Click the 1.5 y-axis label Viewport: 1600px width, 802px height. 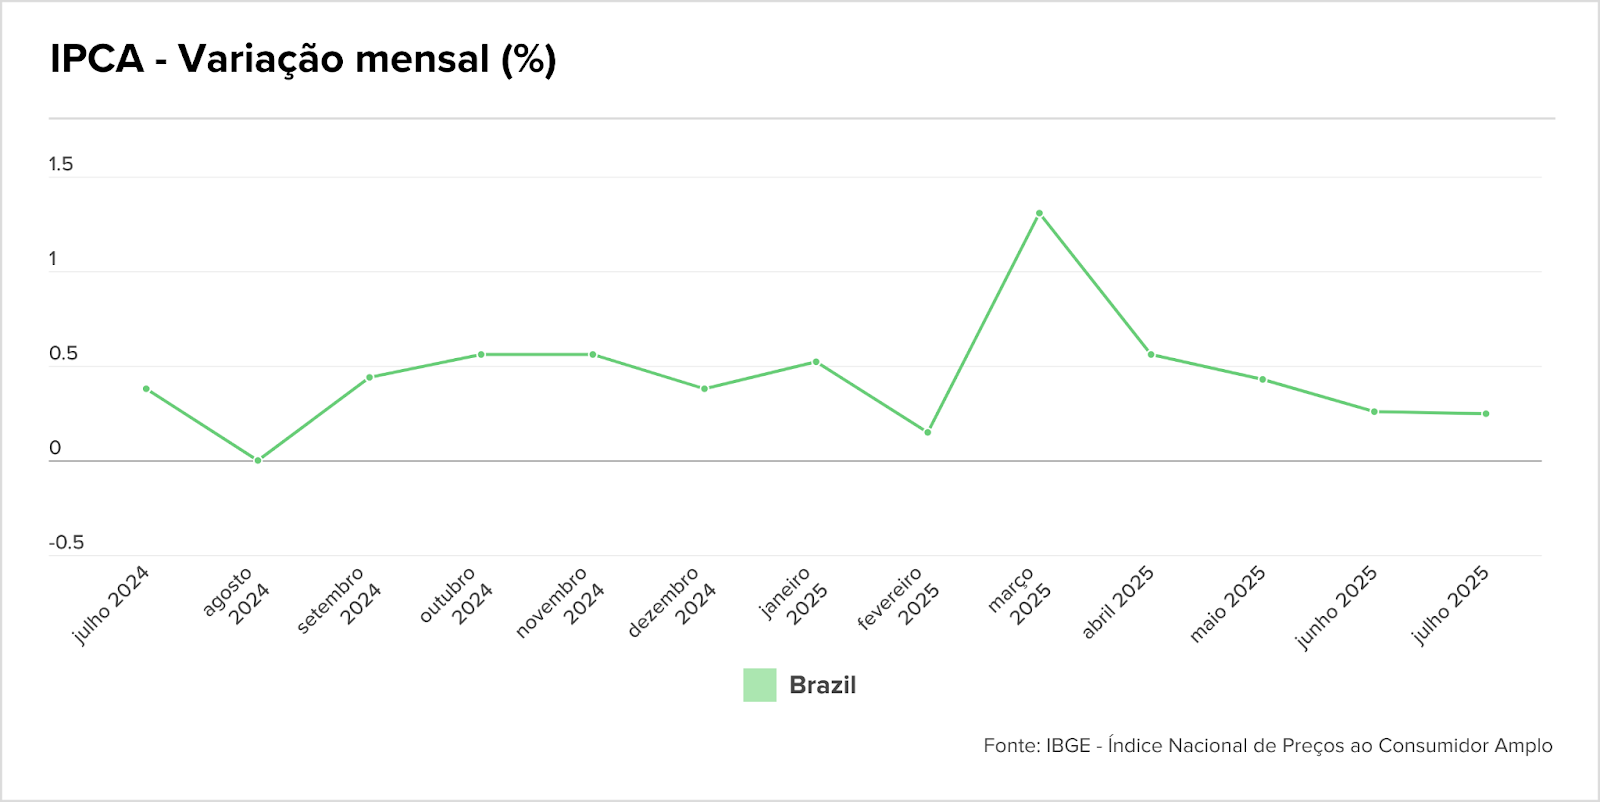(x=61, y=164)
